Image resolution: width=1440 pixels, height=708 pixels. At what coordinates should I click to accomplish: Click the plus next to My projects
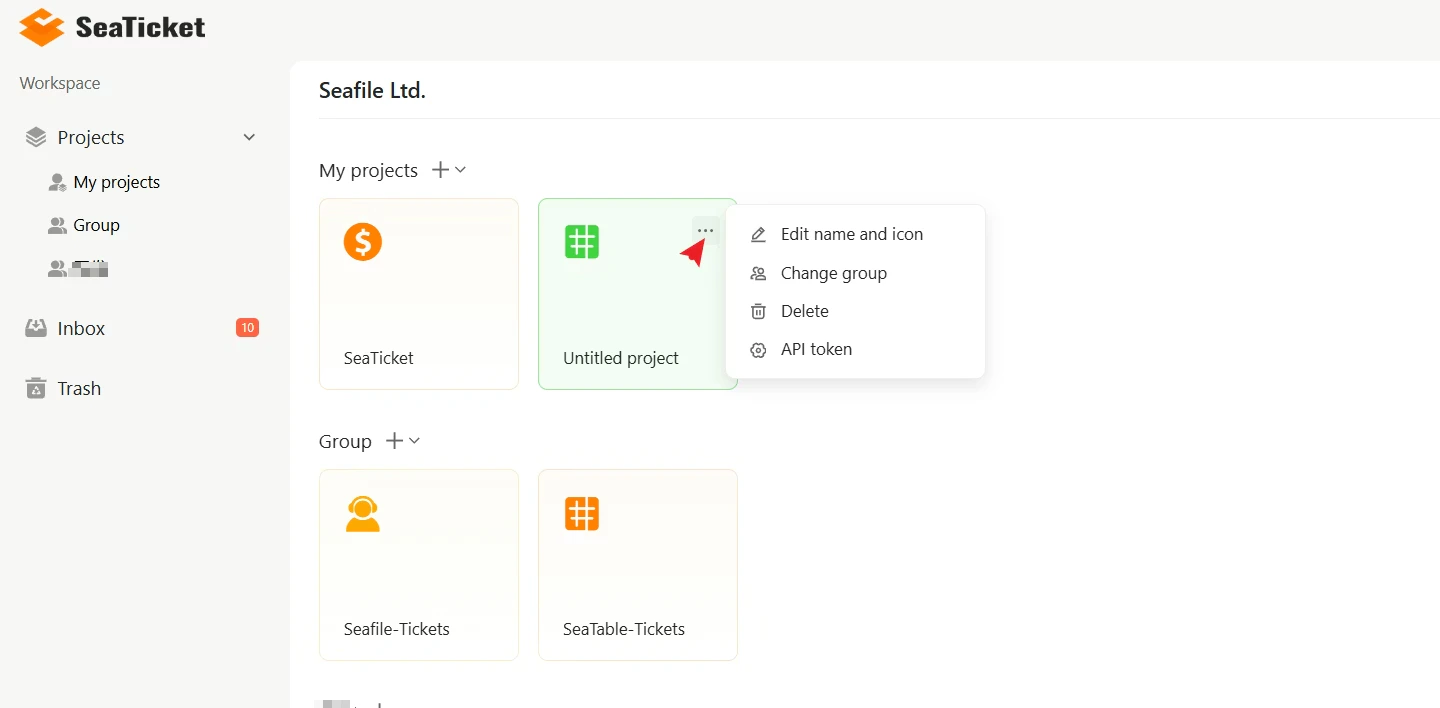(x=440, y=170)
